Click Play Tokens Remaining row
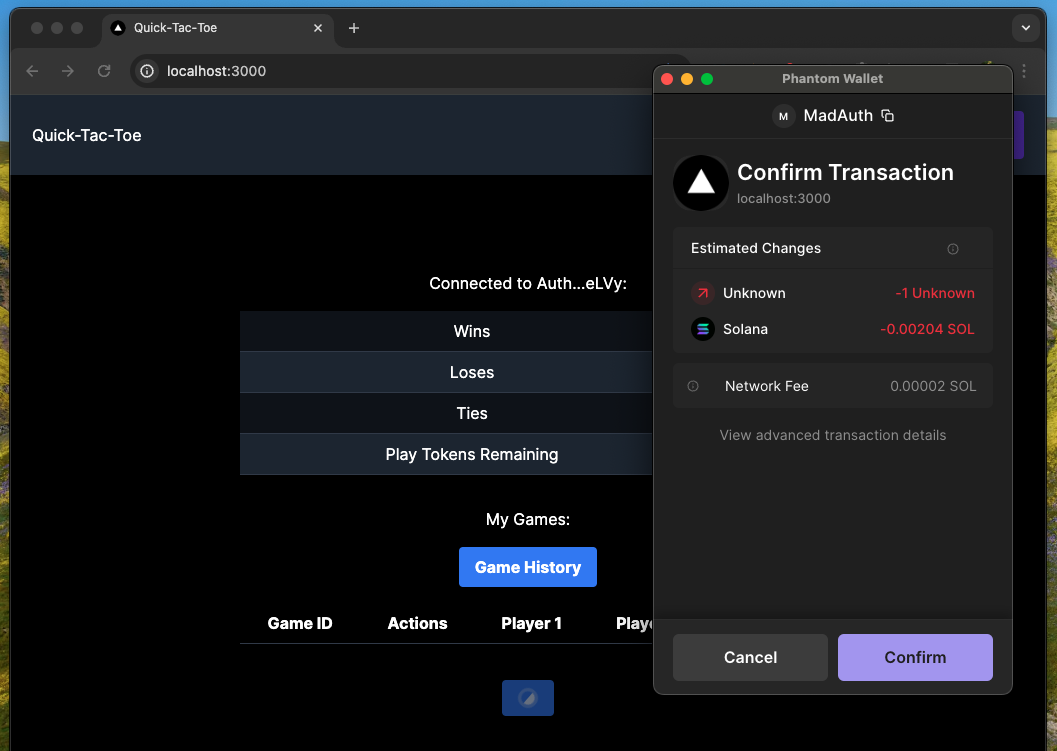 pyautogui.click(x=446, y=454)
